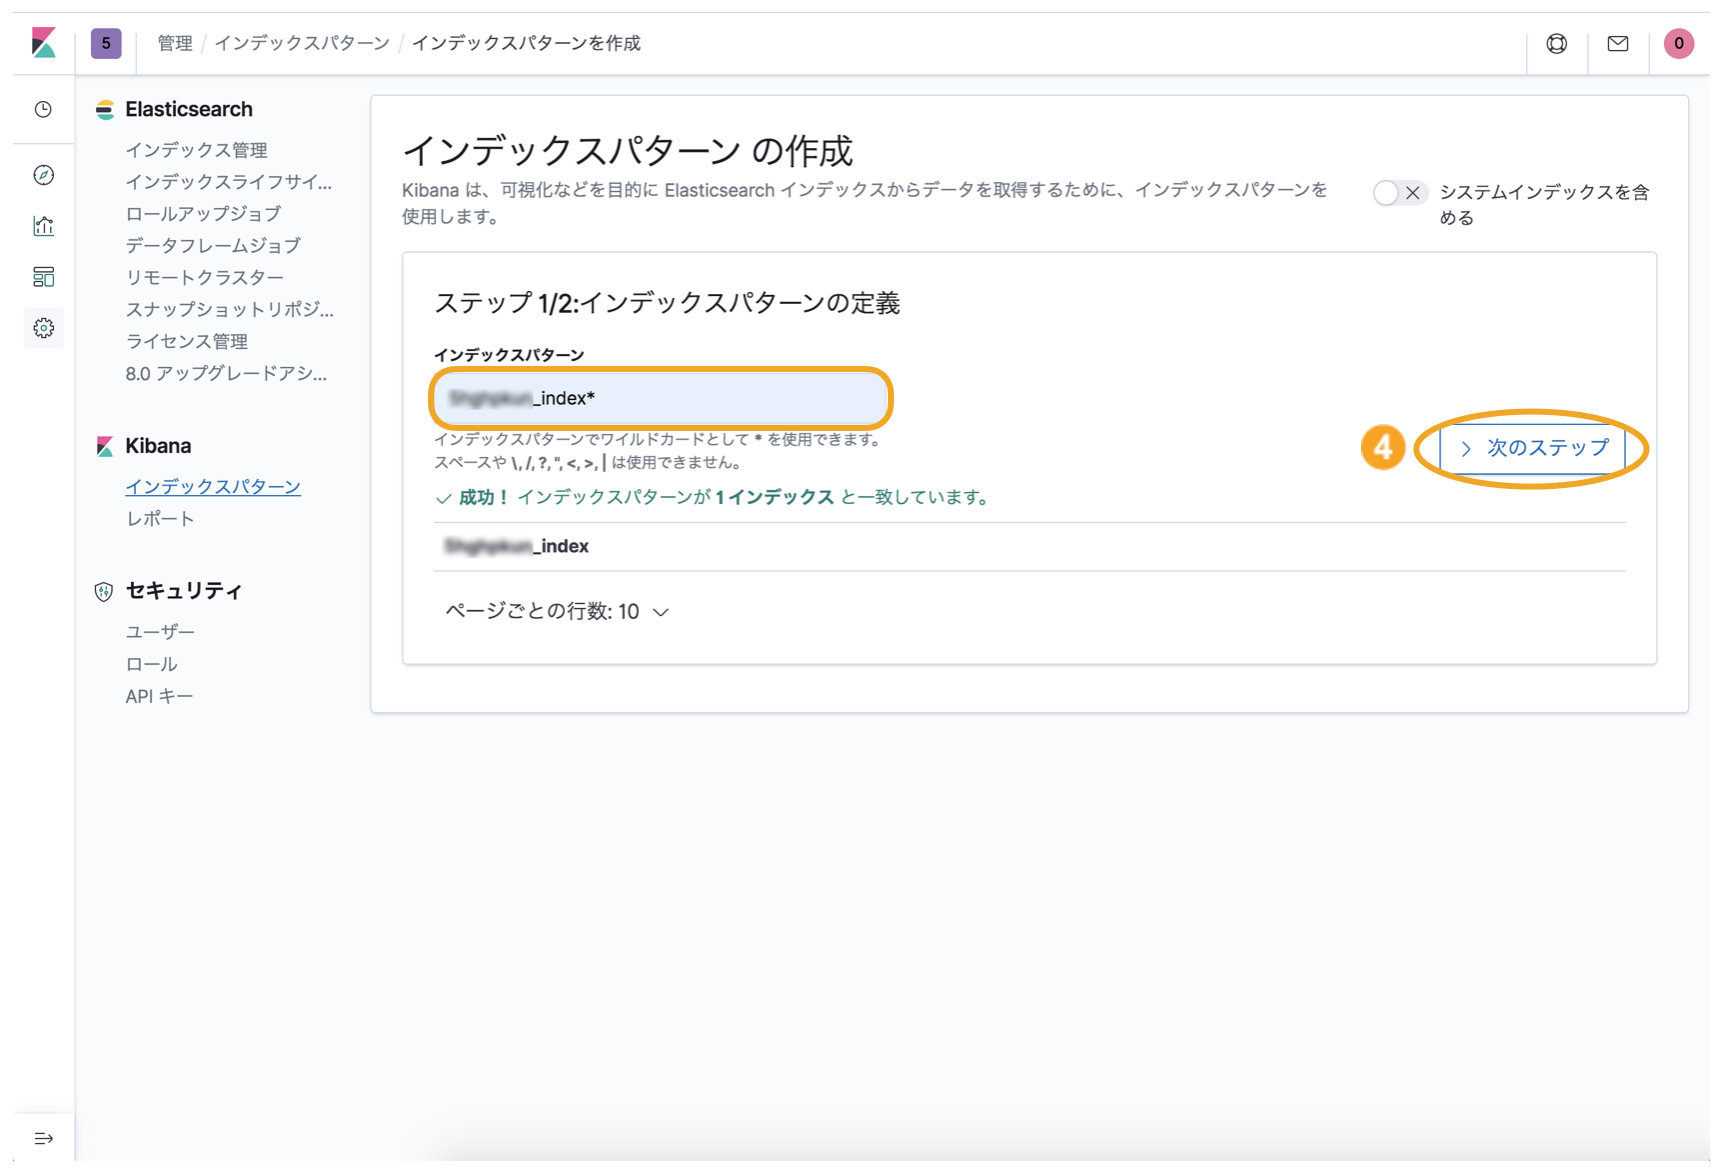Viewport: 1720px width, 1168px height.
Task: Click the セキュリティ section heading
Action: (x=184, y=591)
